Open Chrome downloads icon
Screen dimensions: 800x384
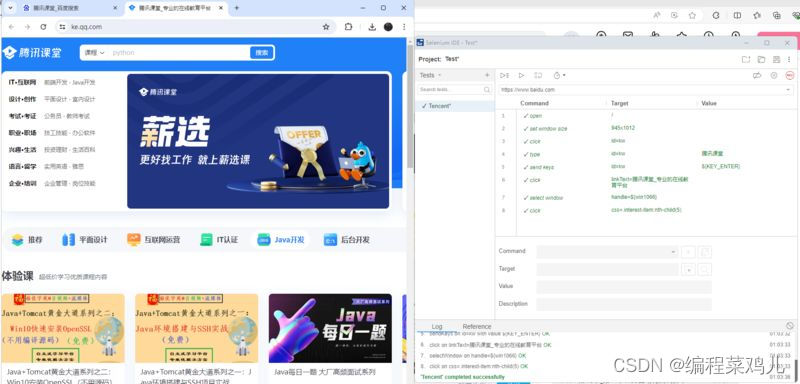372,27
